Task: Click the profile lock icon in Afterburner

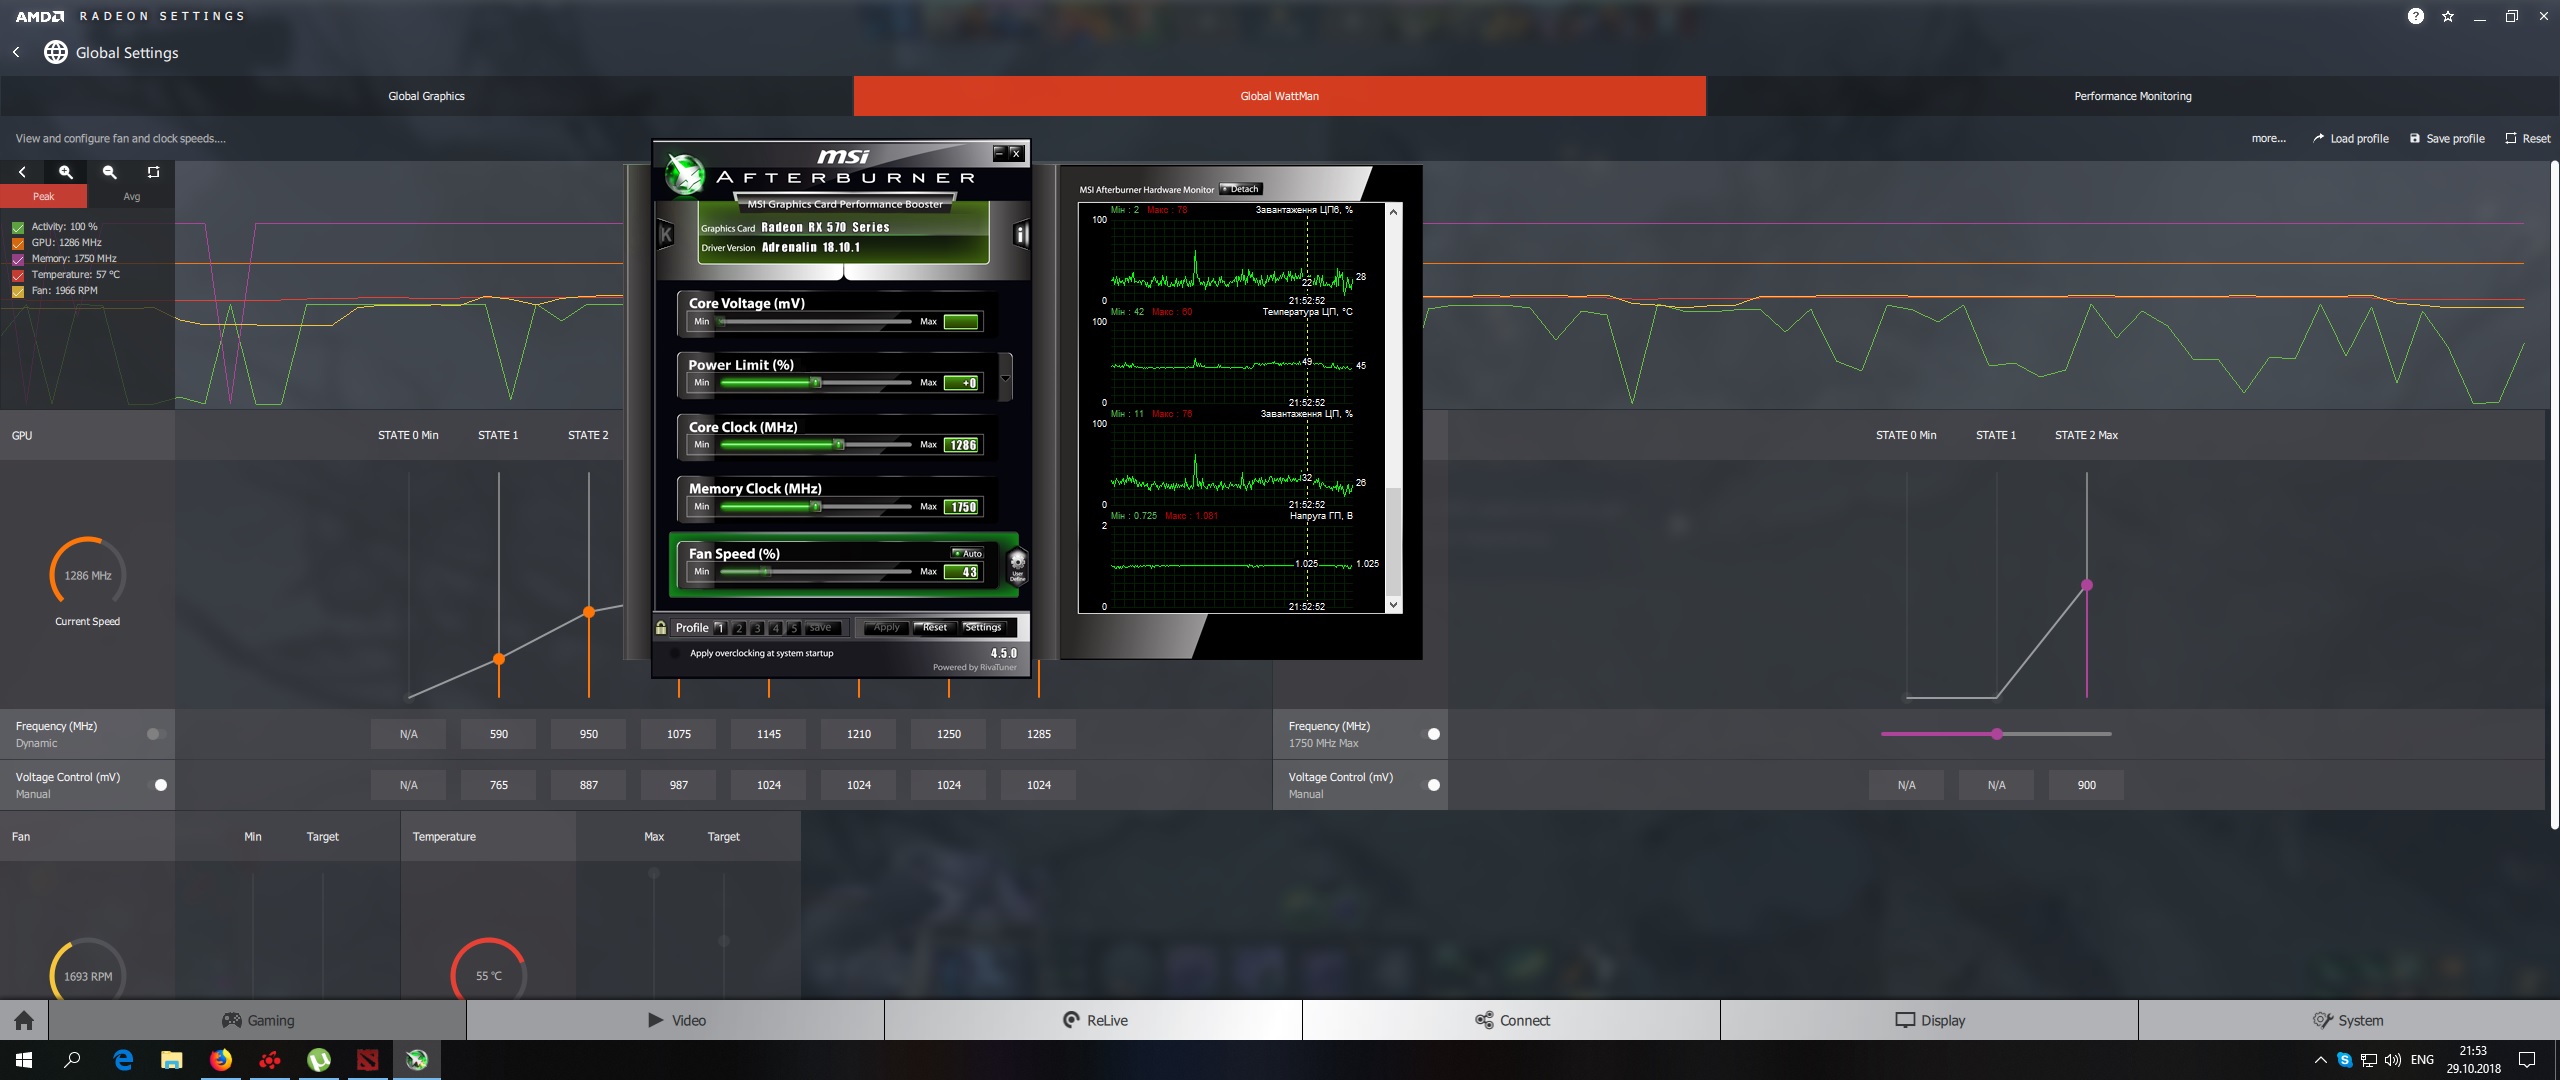Action: (x=661, y=628)
